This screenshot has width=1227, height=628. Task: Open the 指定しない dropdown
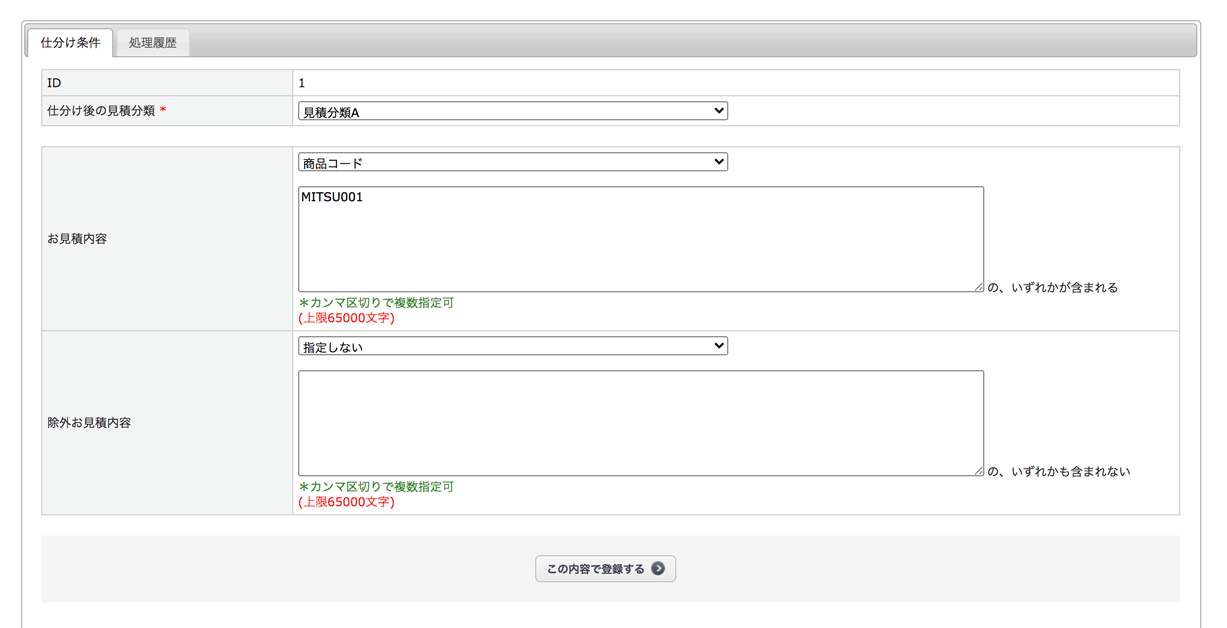512,346
